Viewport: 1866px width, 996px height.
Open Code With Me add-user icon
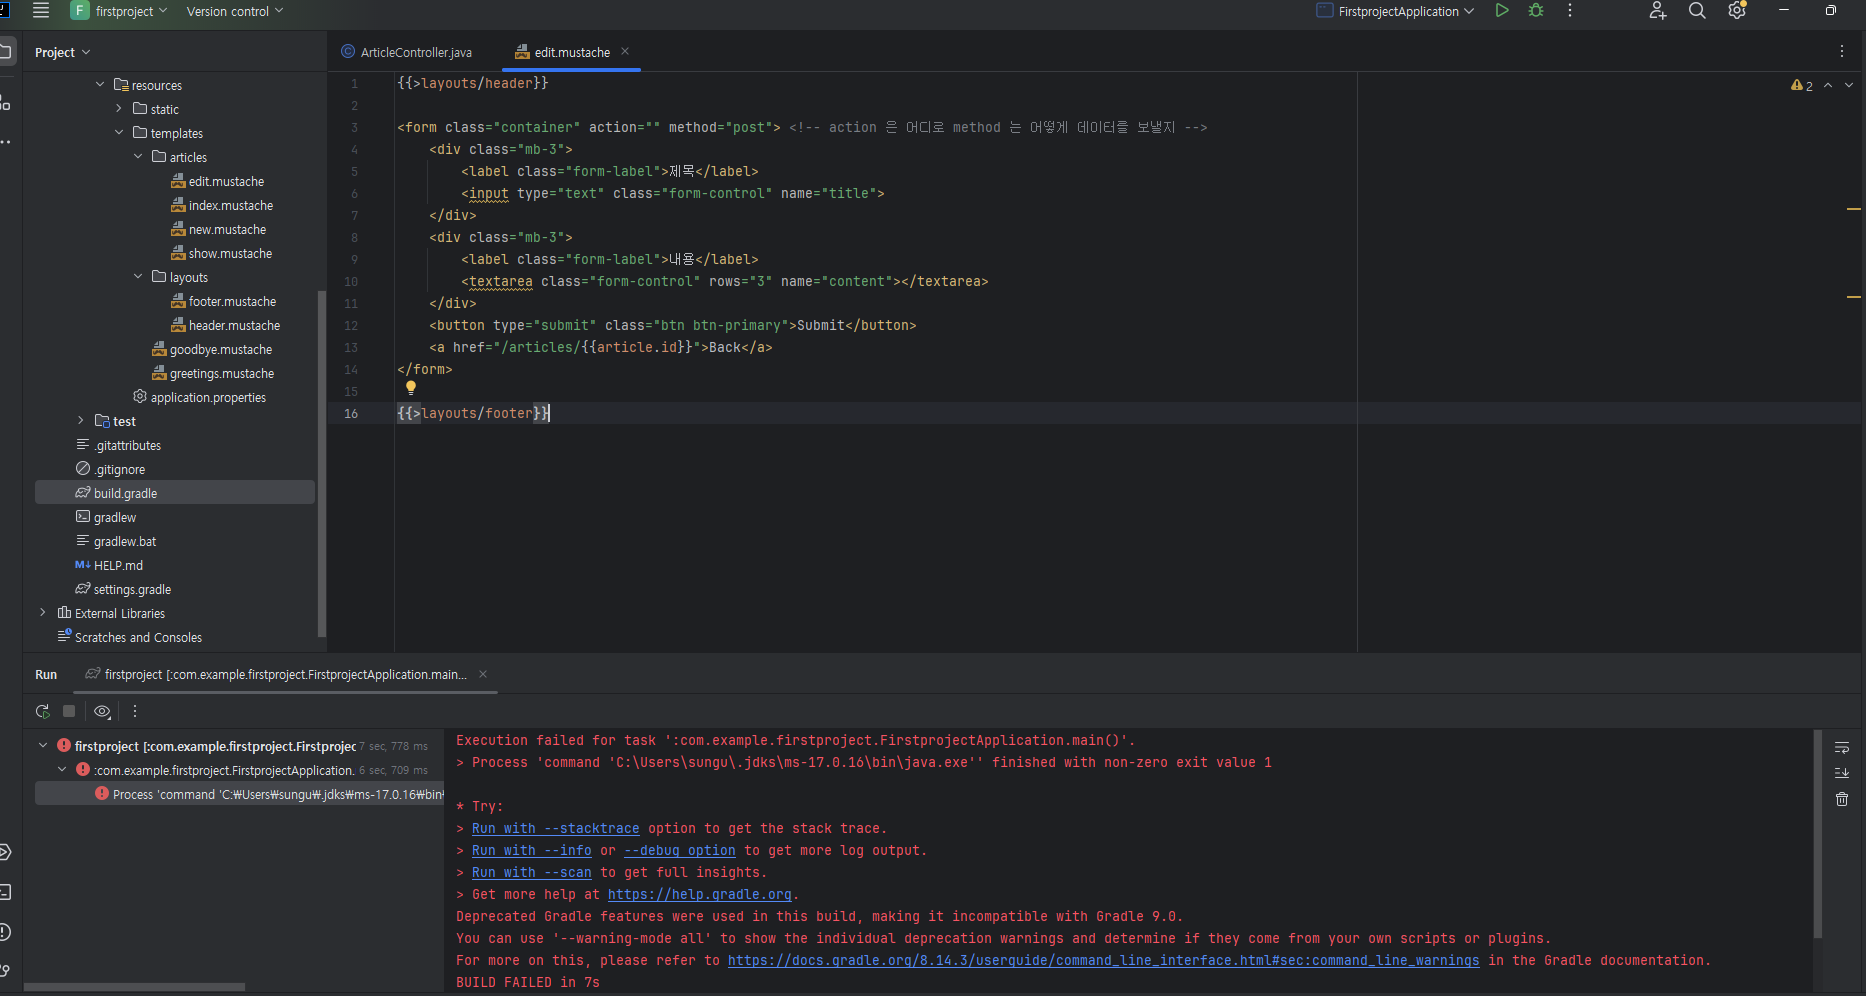coord(1658,11)
